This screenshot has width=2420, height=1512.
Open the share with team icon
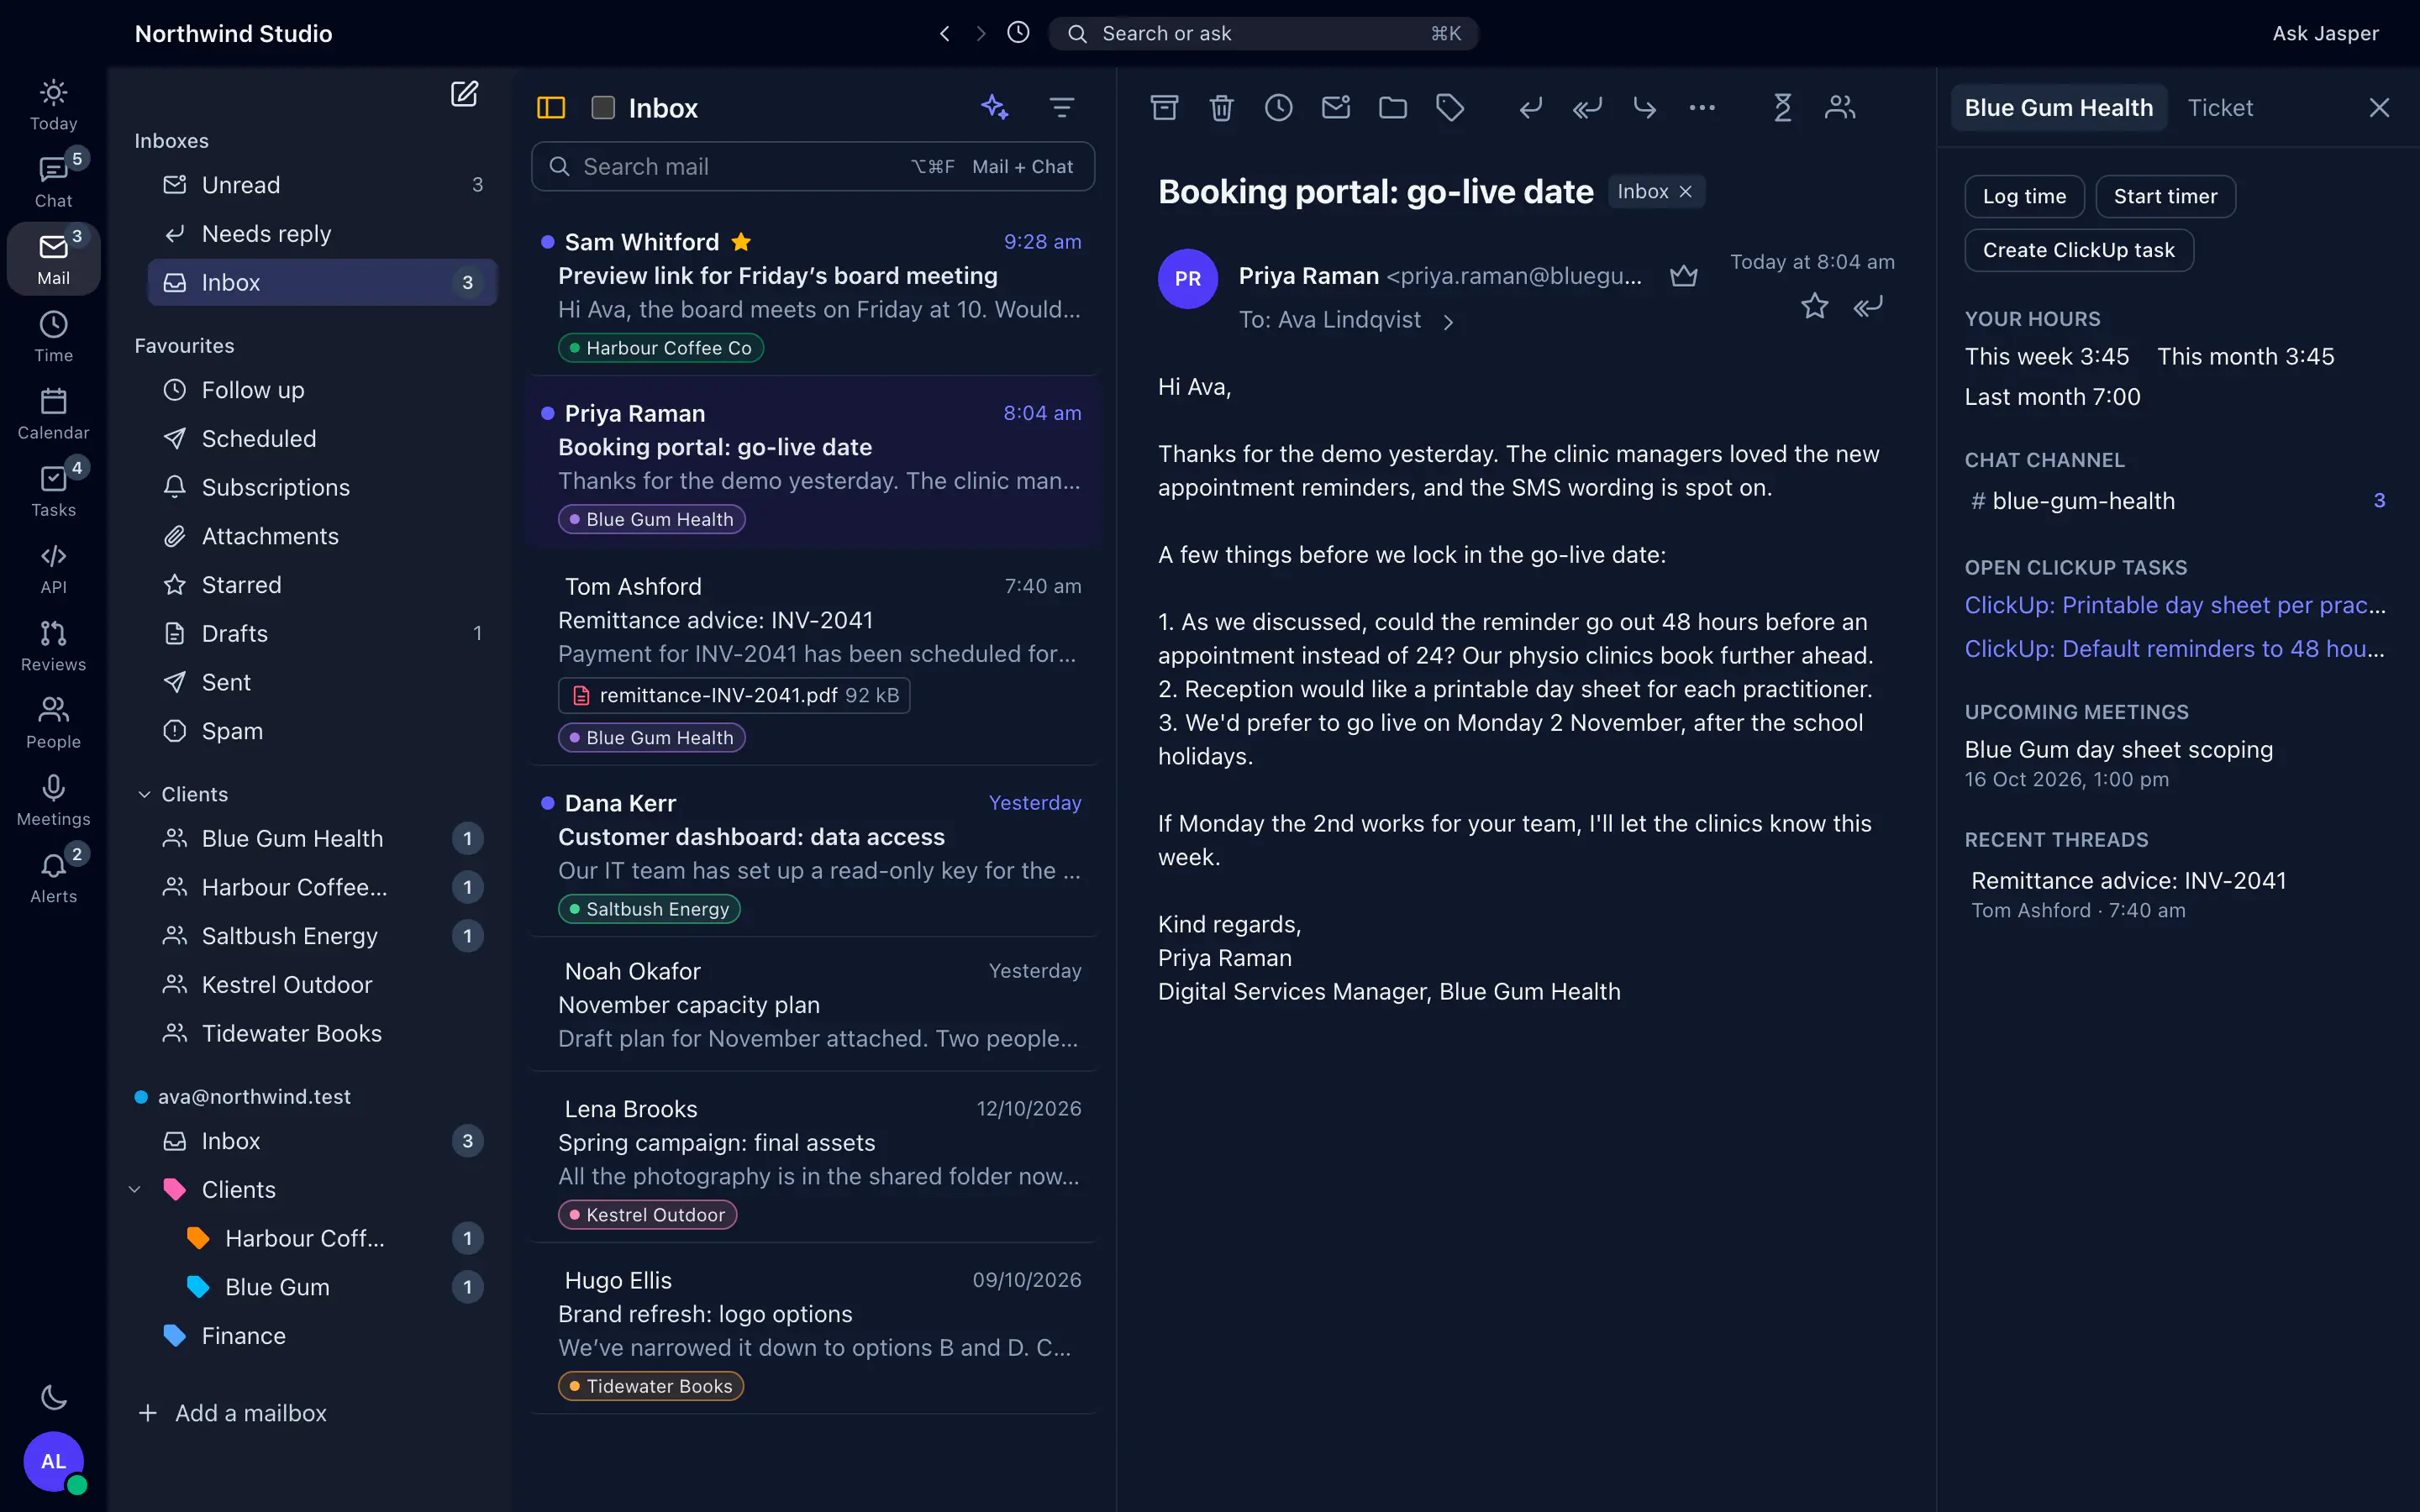[1839, 107]
